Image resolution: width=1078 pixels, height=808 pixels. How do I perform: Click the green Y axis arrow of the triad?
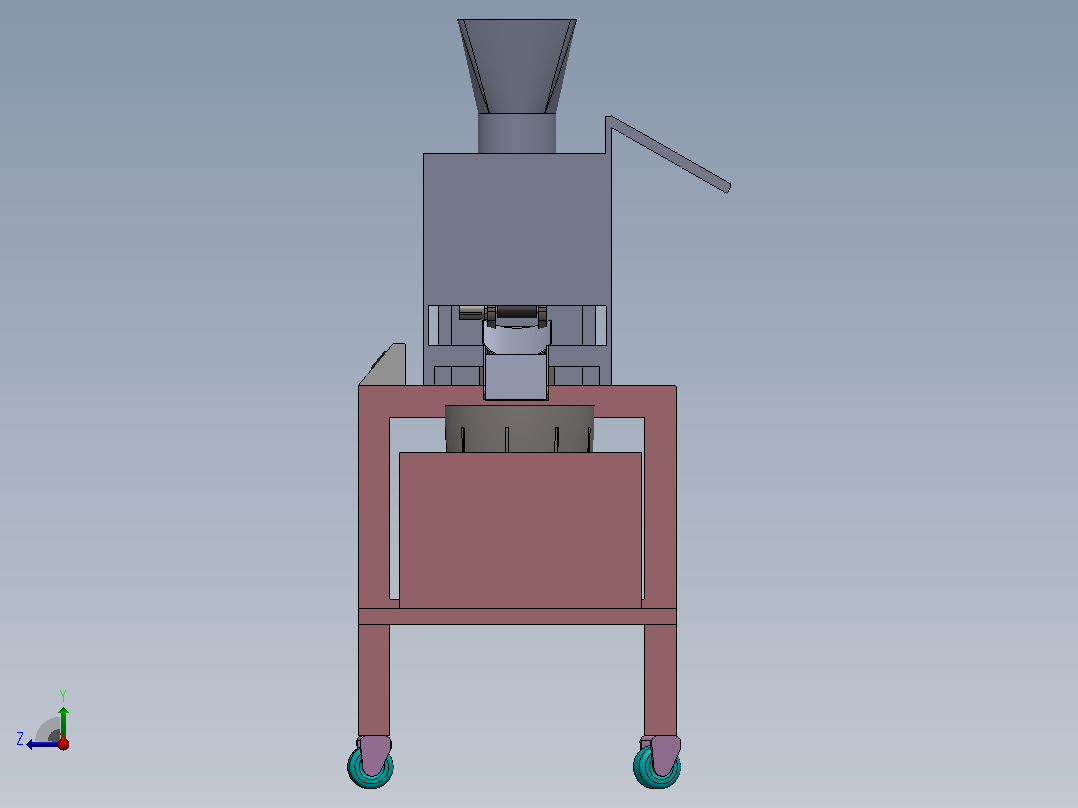[x=63, y=722]
